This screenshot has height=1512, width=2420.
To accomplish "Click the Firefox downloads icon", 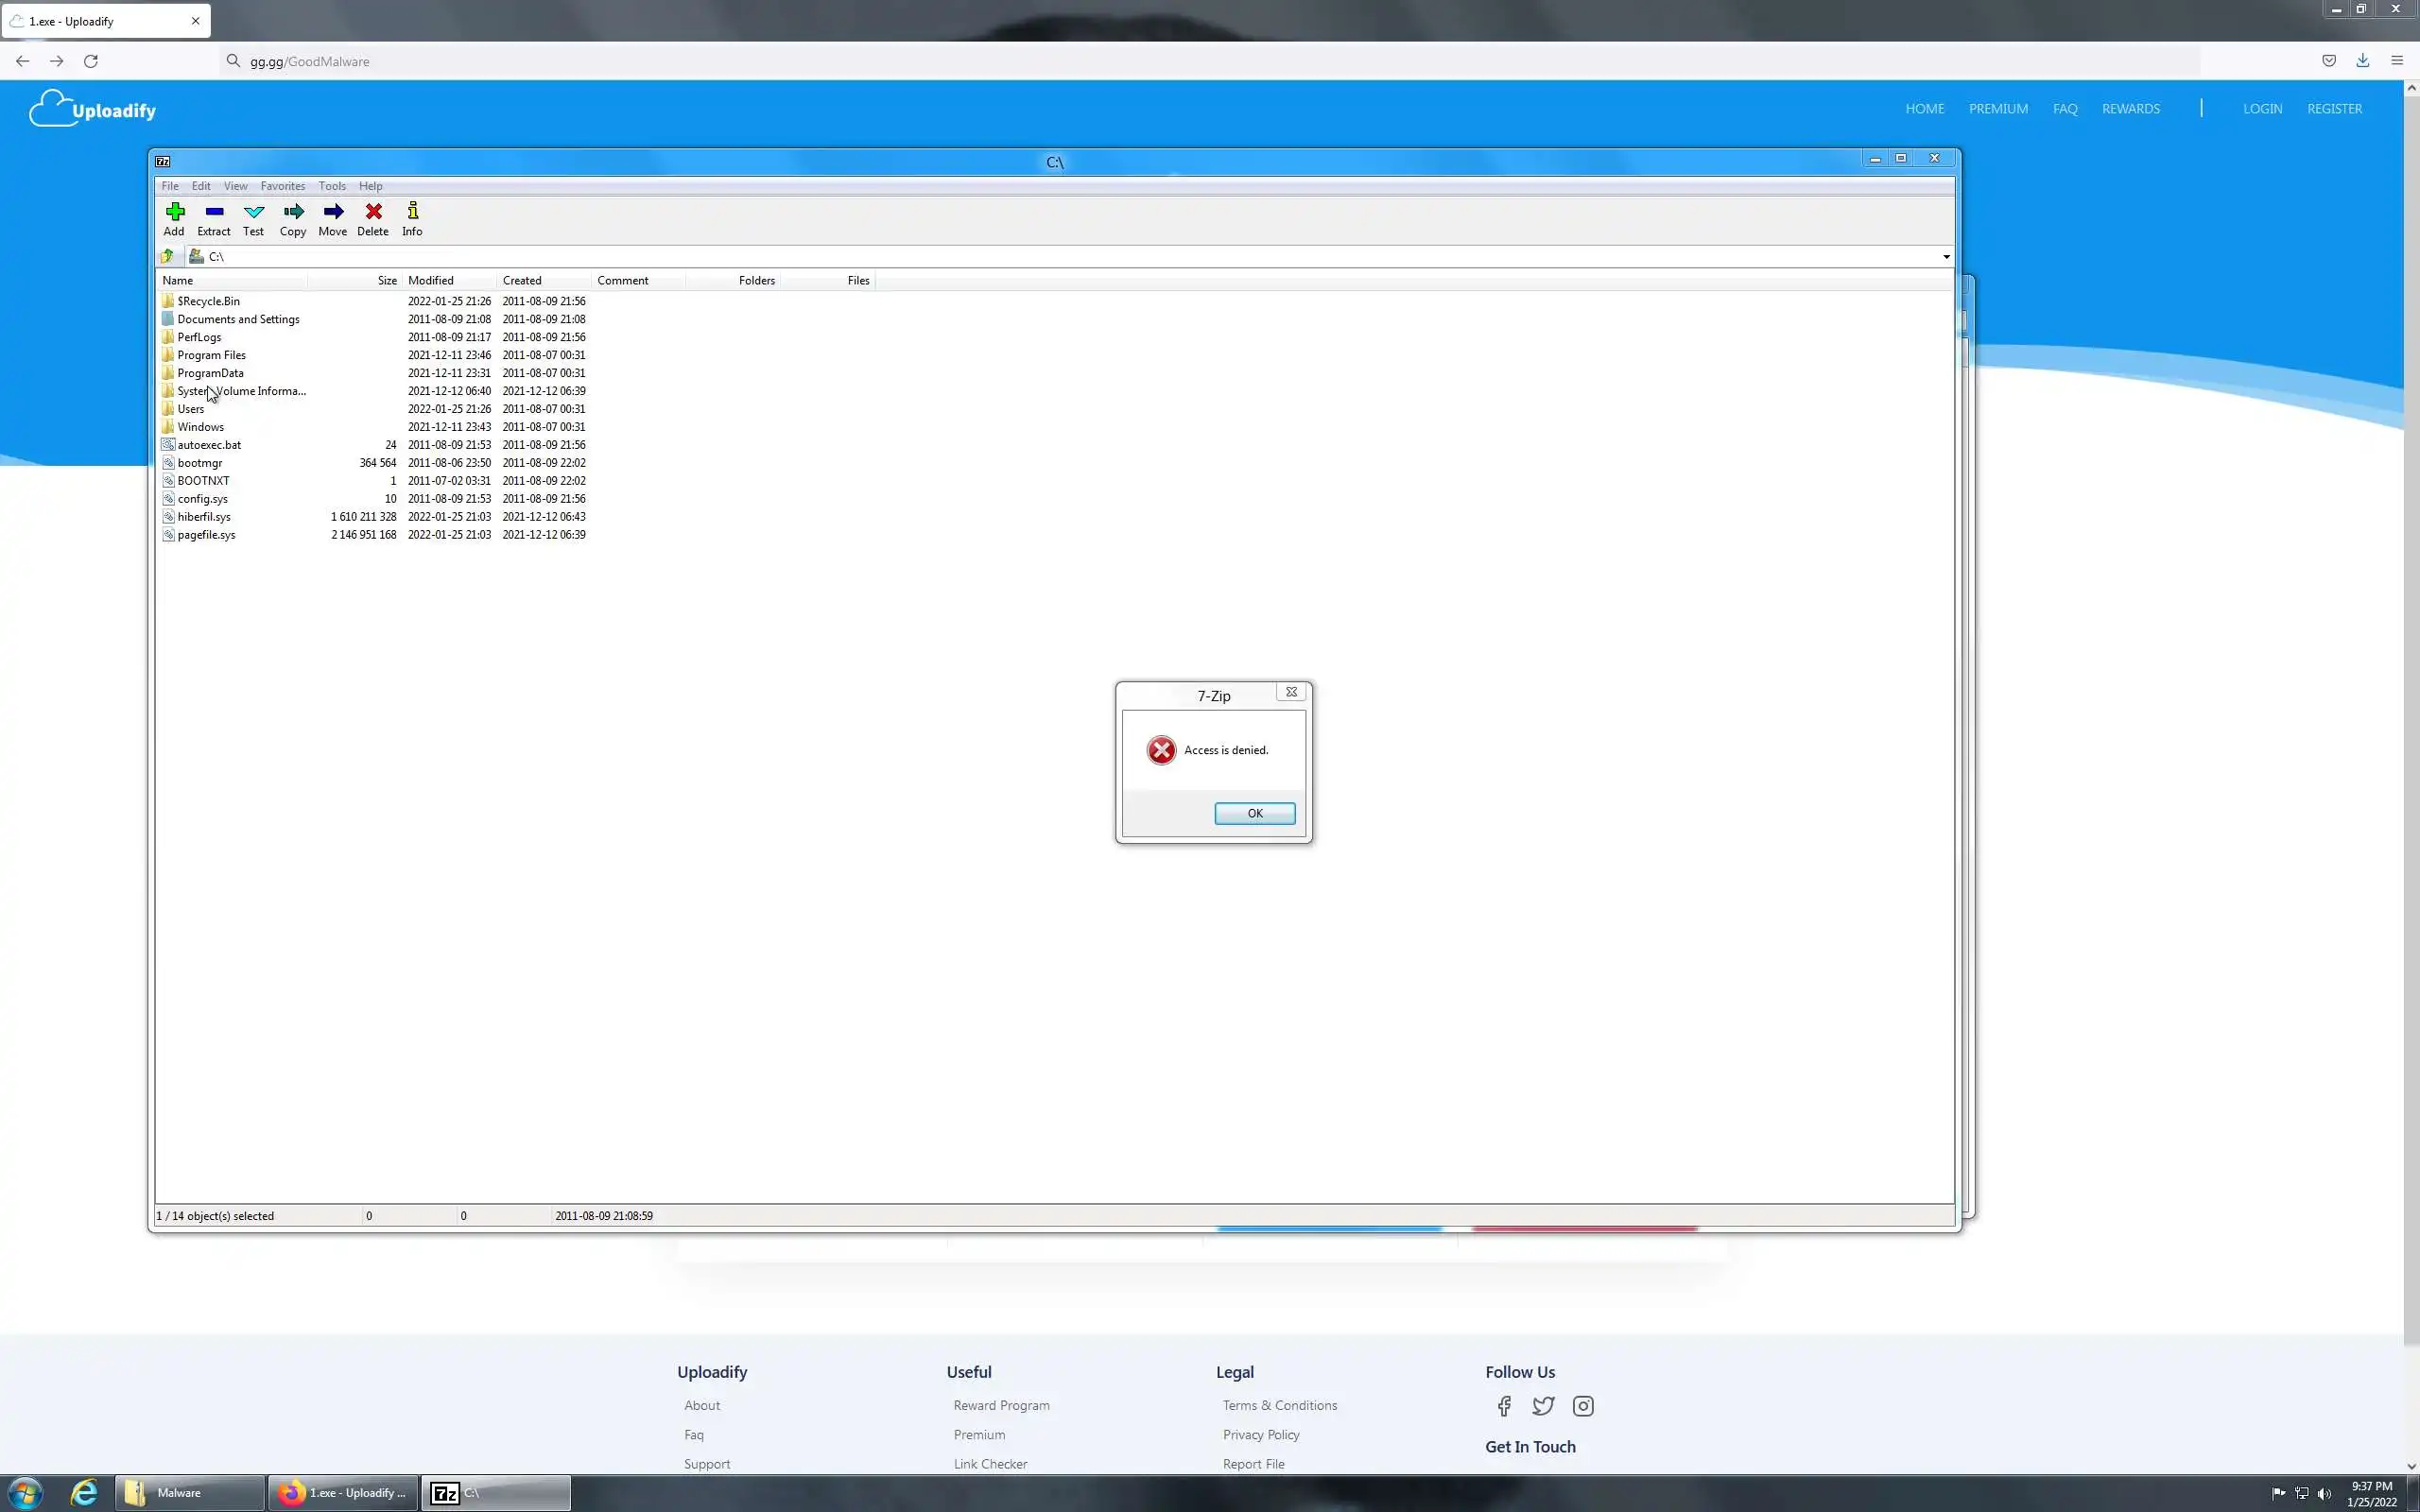I will [x=2362, y=61].
